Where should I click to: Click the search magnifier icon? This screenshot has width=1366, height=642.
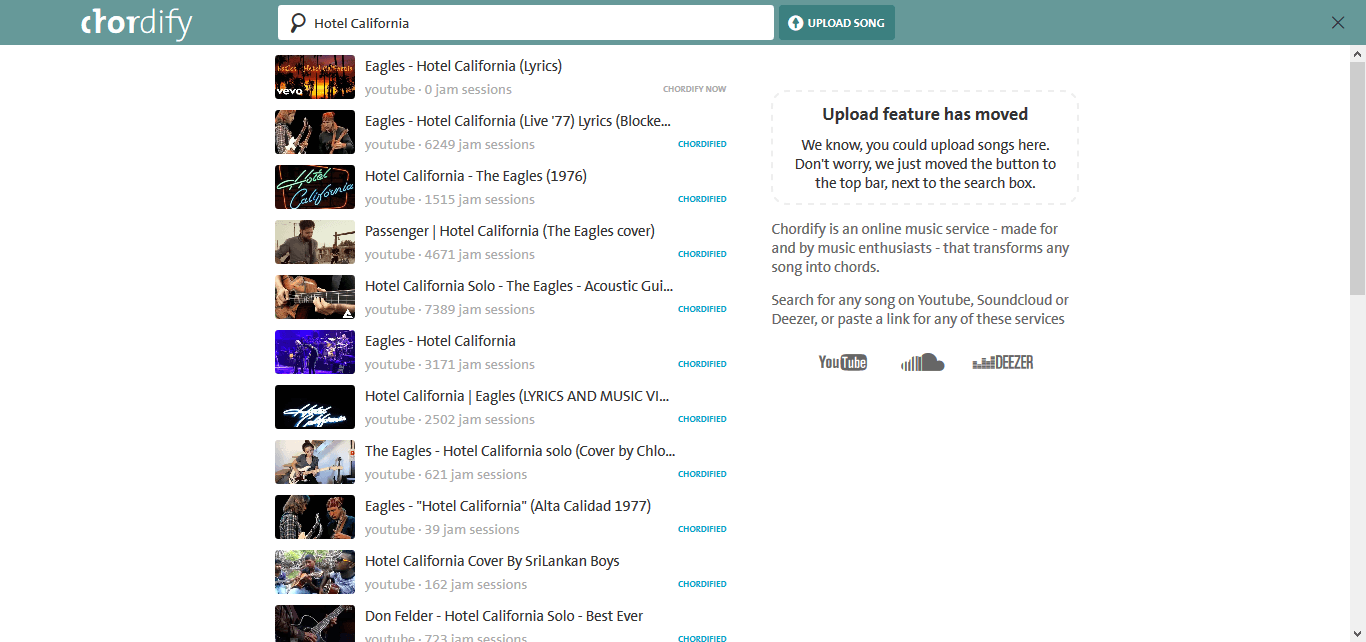click(x=297, y=22)
